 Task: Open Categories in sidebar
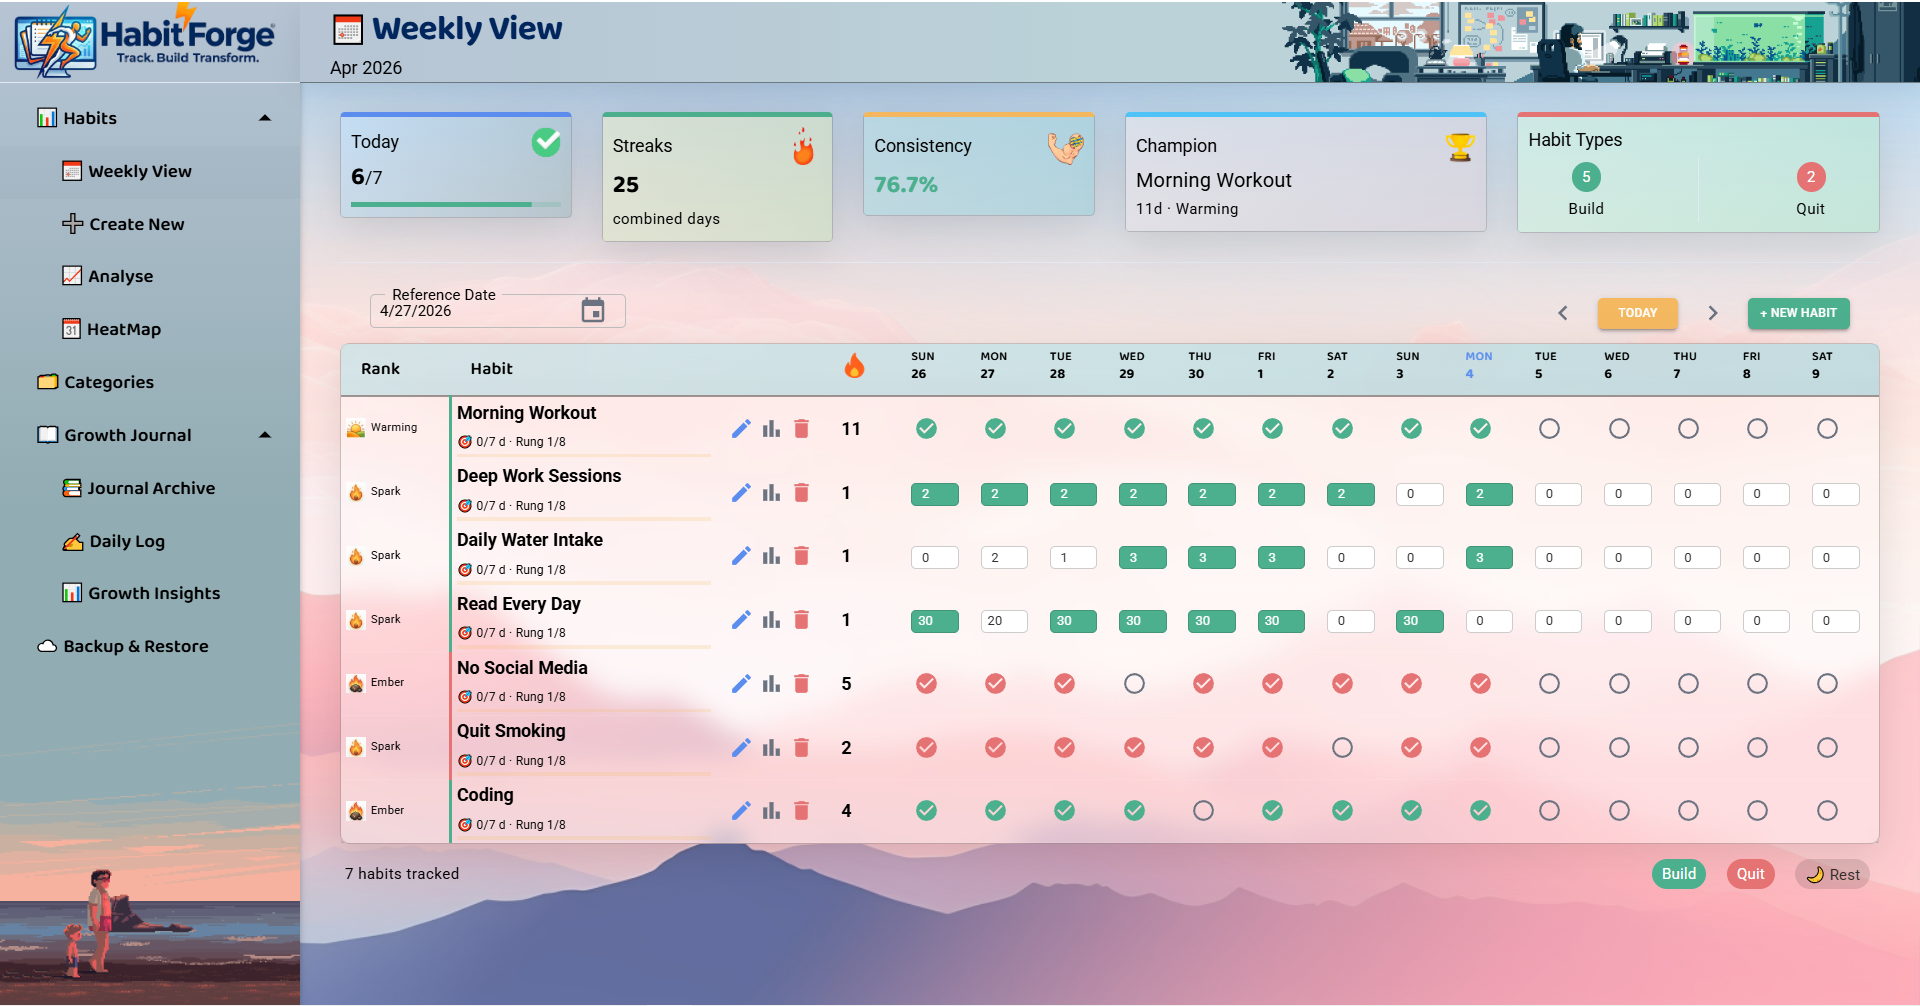pos(150,382)
